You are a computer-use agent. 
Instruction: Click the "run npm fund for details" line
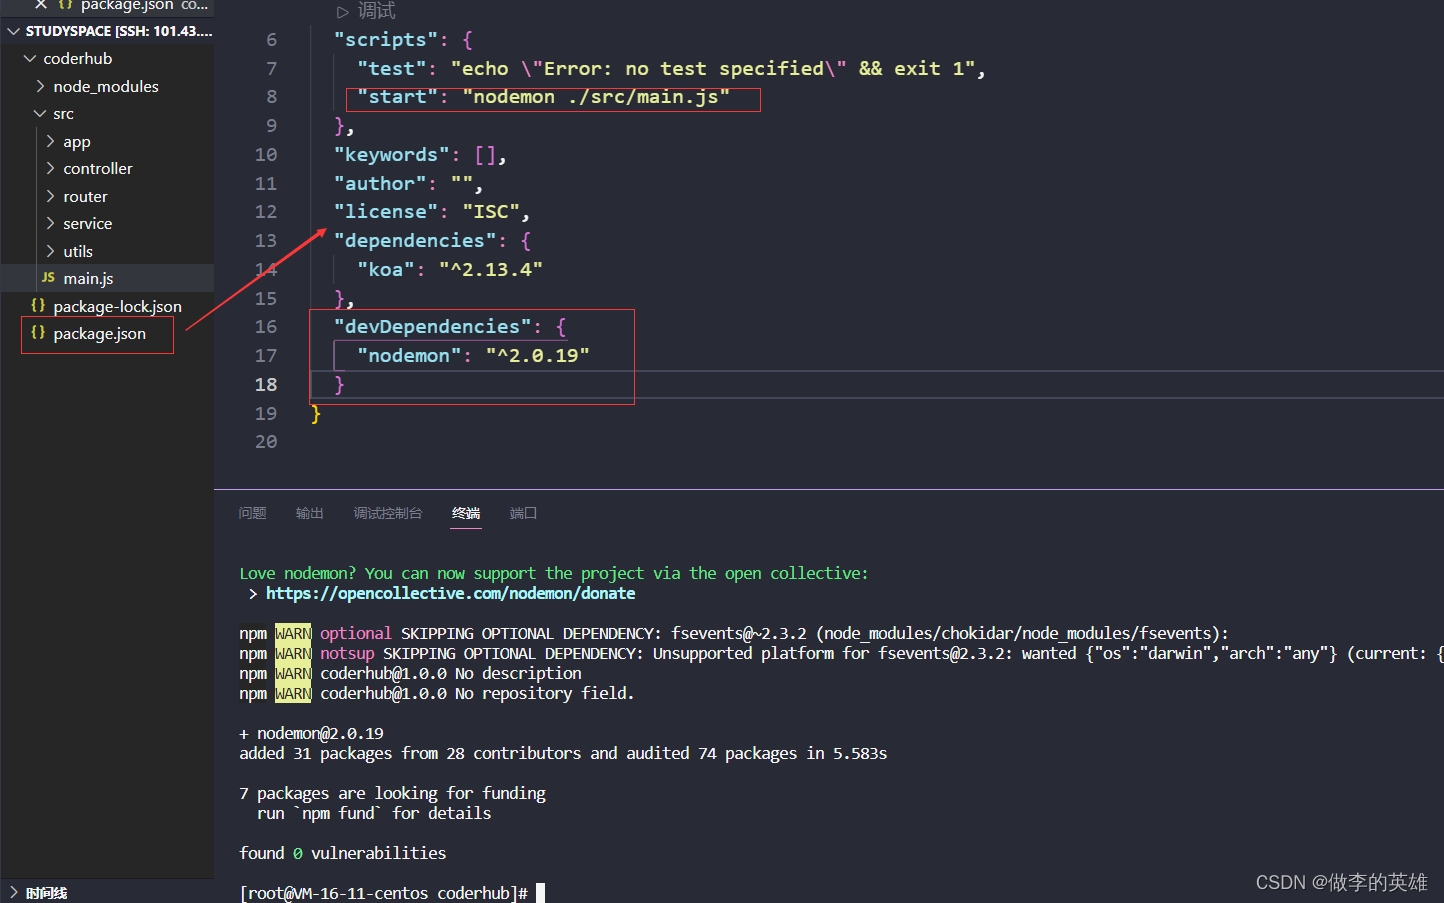tap(374, 813)
